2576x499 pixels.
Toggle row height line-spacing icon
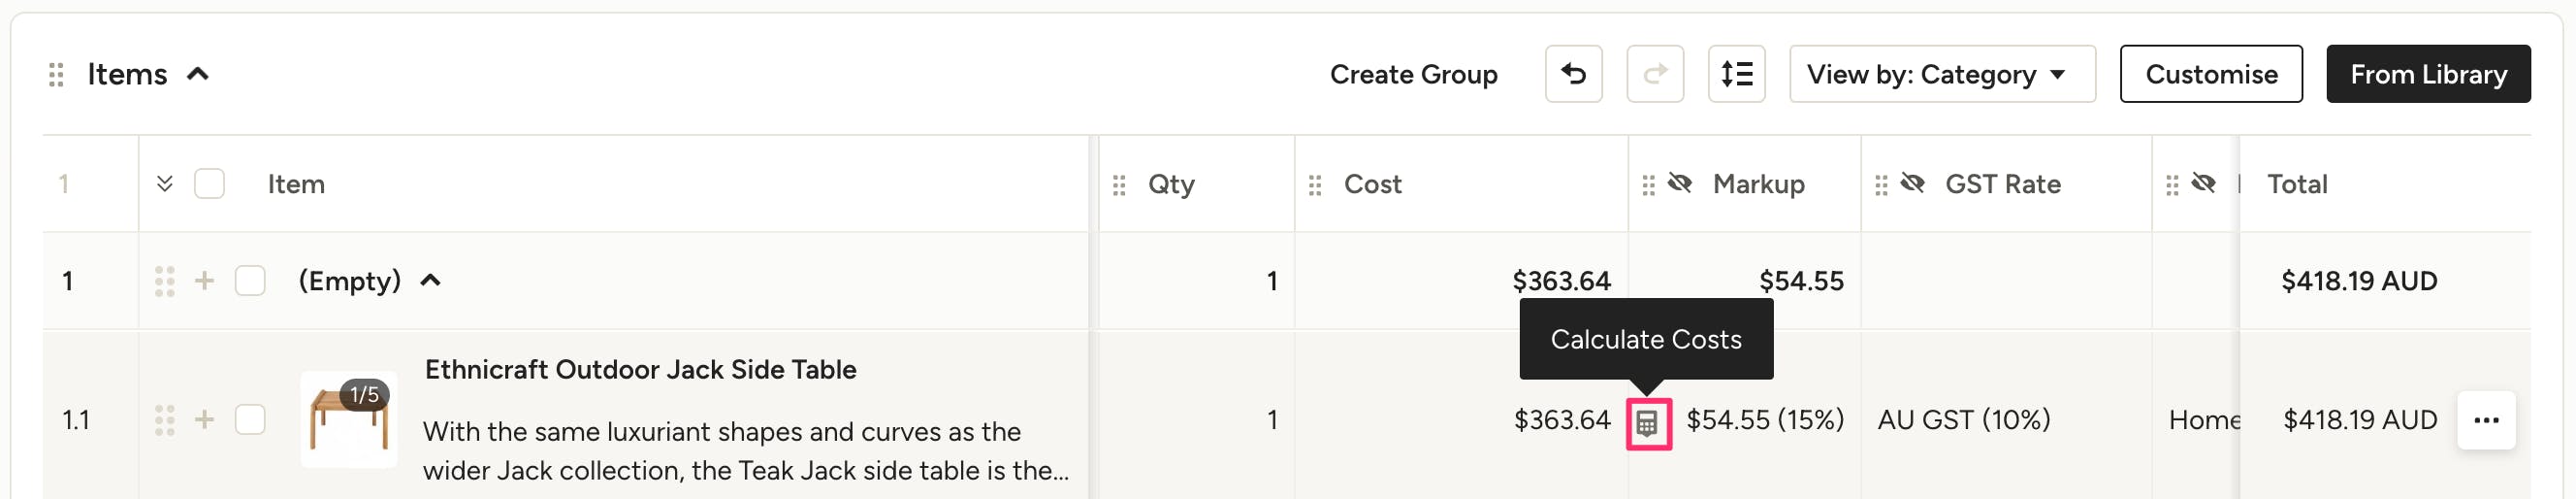click(x=1736, y=74)
